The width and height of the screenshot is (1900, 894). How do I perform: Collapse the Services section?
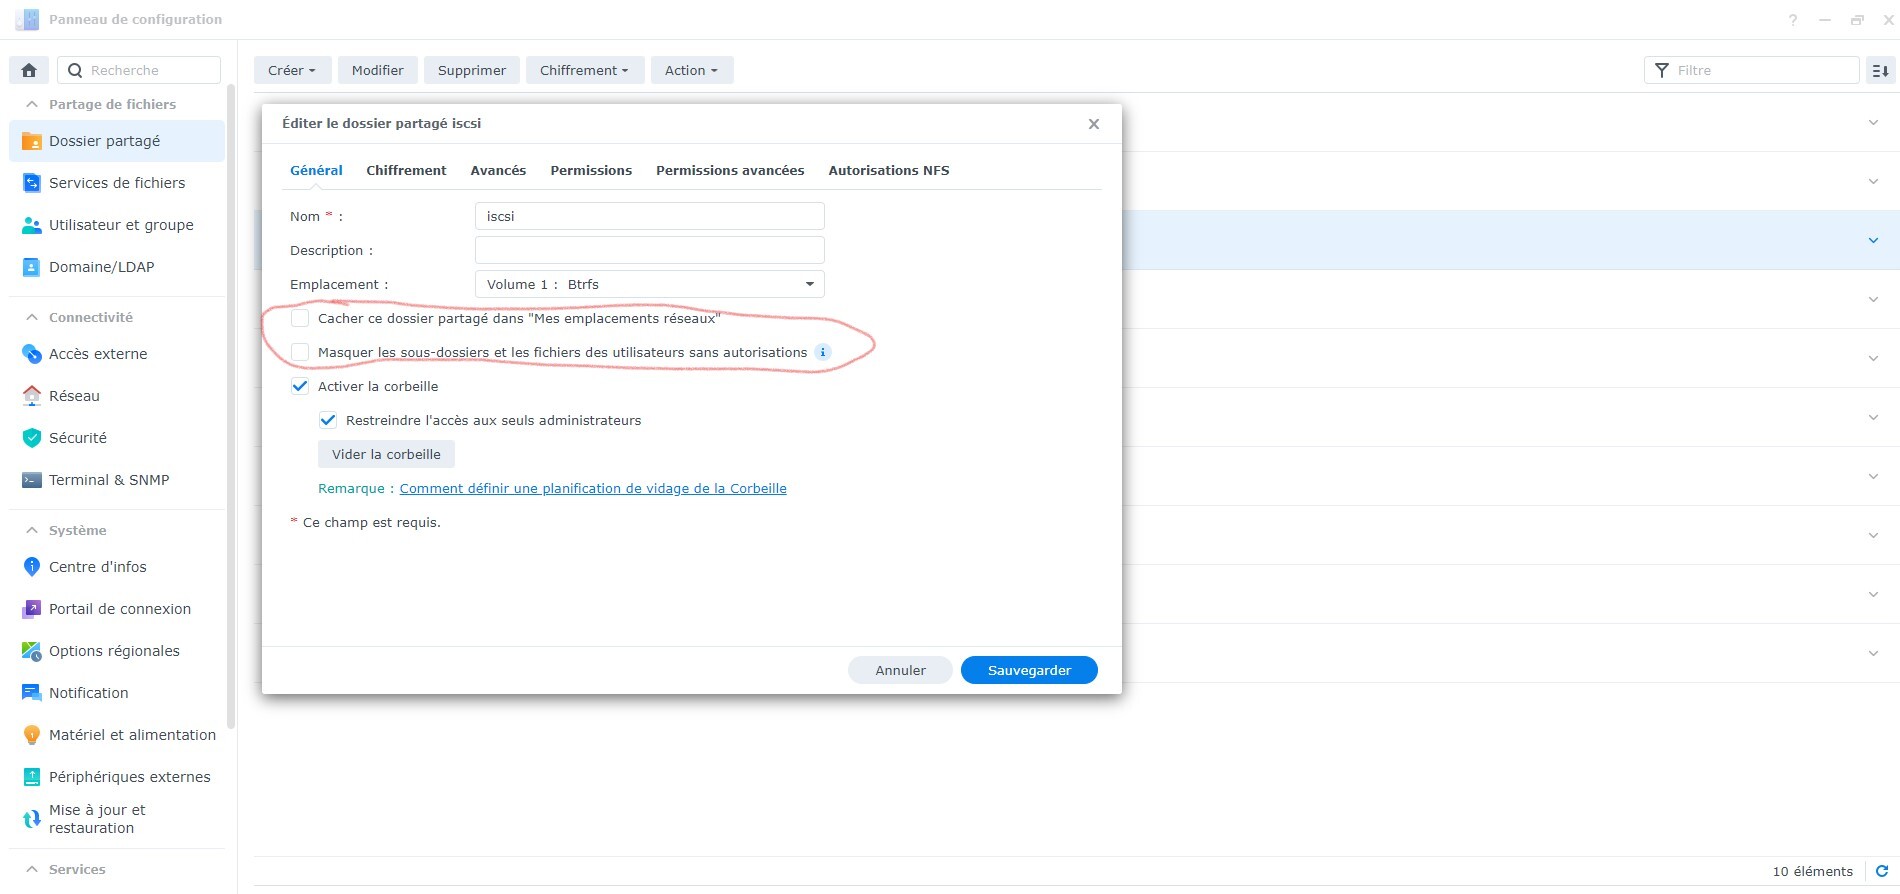pyautogui.click(x=32, y=869)
